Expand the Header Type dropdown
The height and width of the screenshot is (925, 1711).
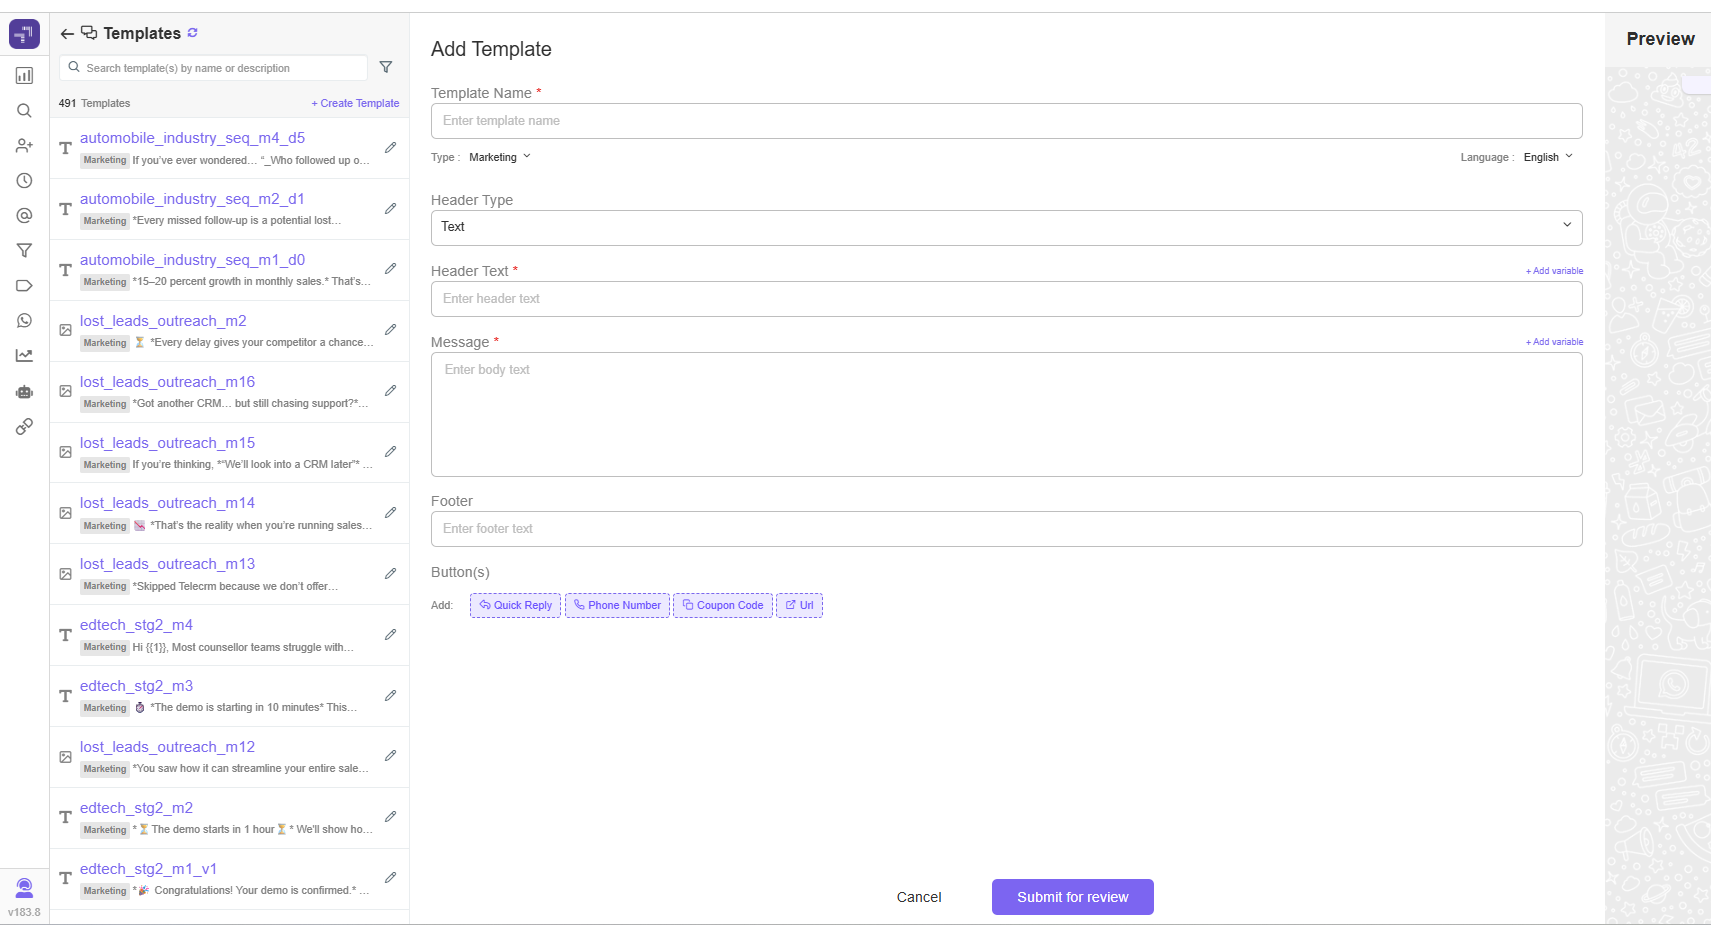pos(1006,227)
